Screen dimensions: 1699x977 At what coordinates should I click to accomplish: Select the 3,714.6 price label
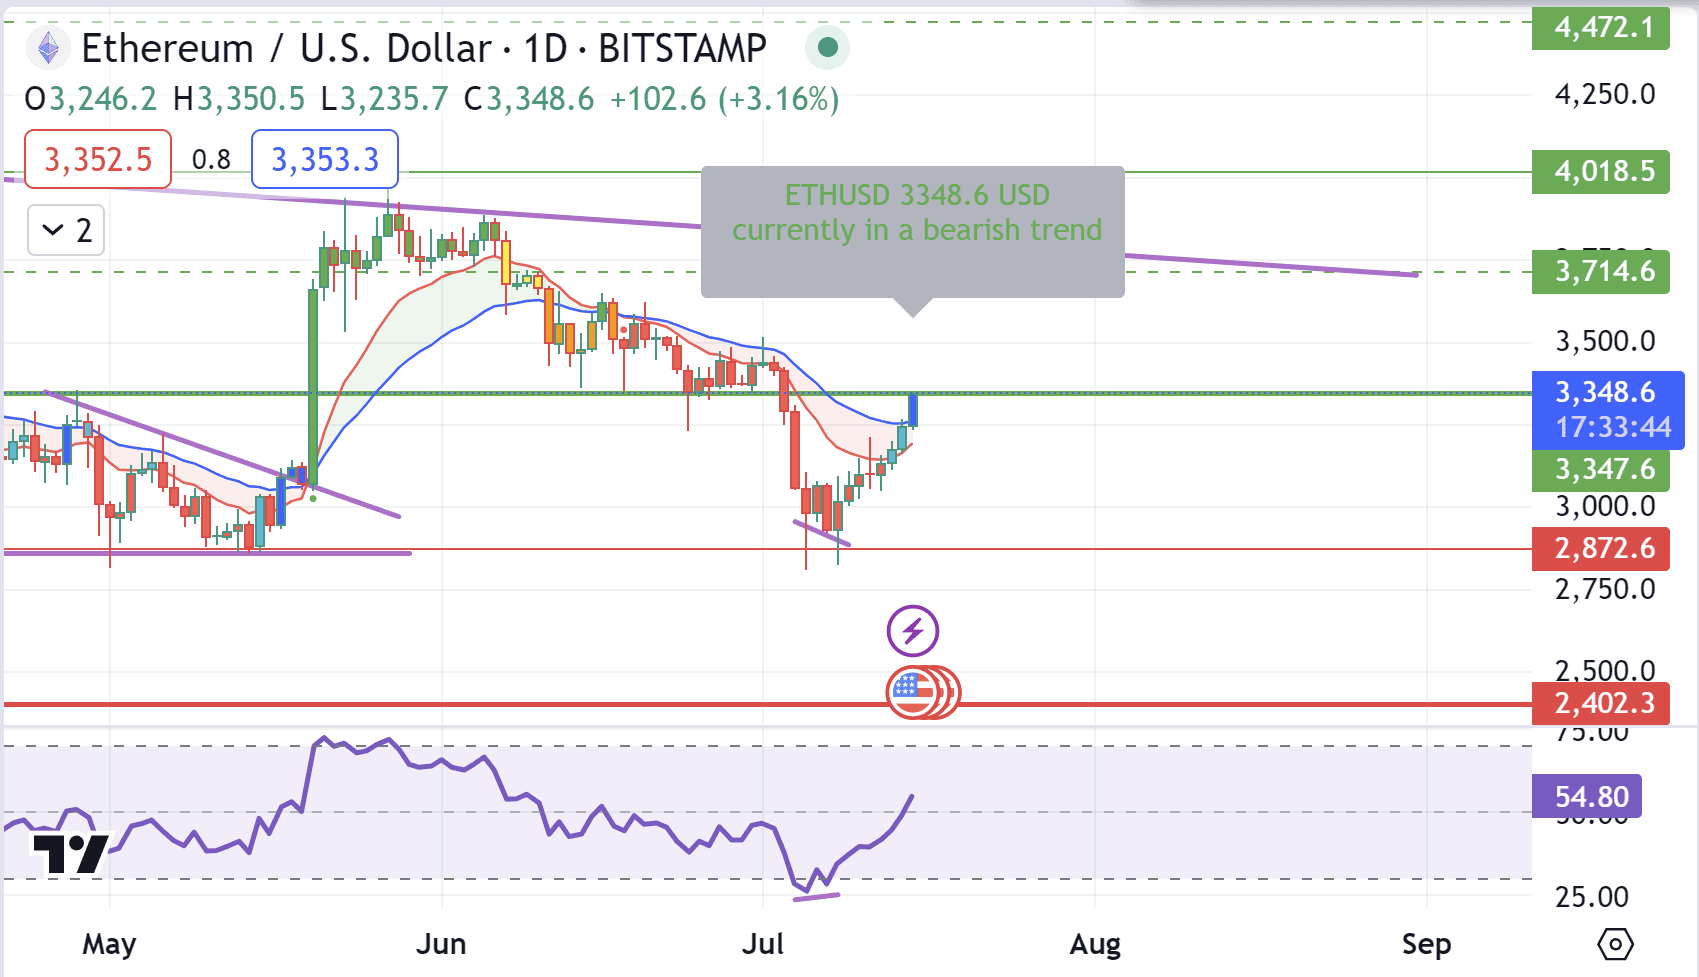pyautogui.click(x=1601, y=271)
